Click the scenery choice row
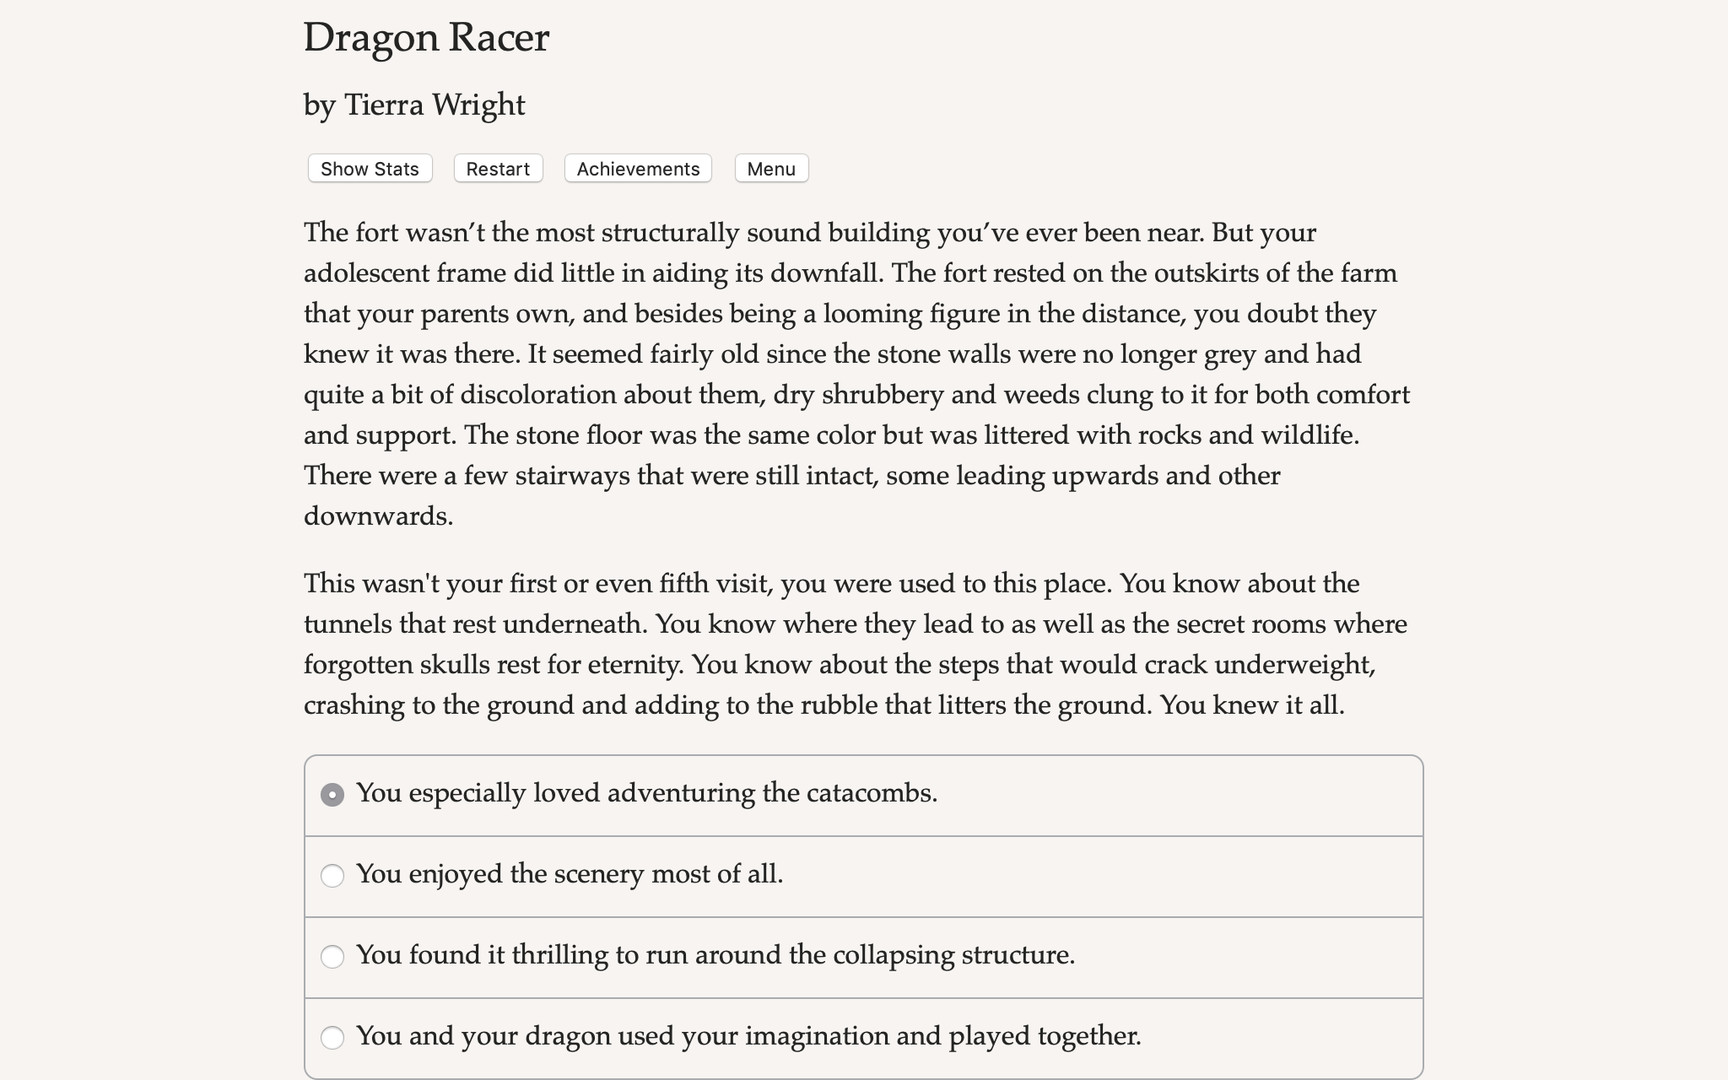The width and height of the screenshot is (1728, 1080). 863,876
